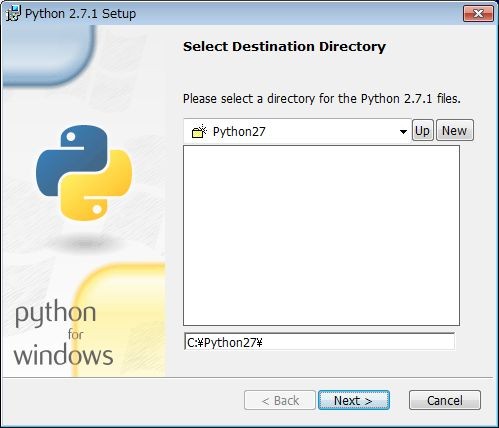
Task: Focus the C:¥Python27¥ path field
Action: (319, 342)
